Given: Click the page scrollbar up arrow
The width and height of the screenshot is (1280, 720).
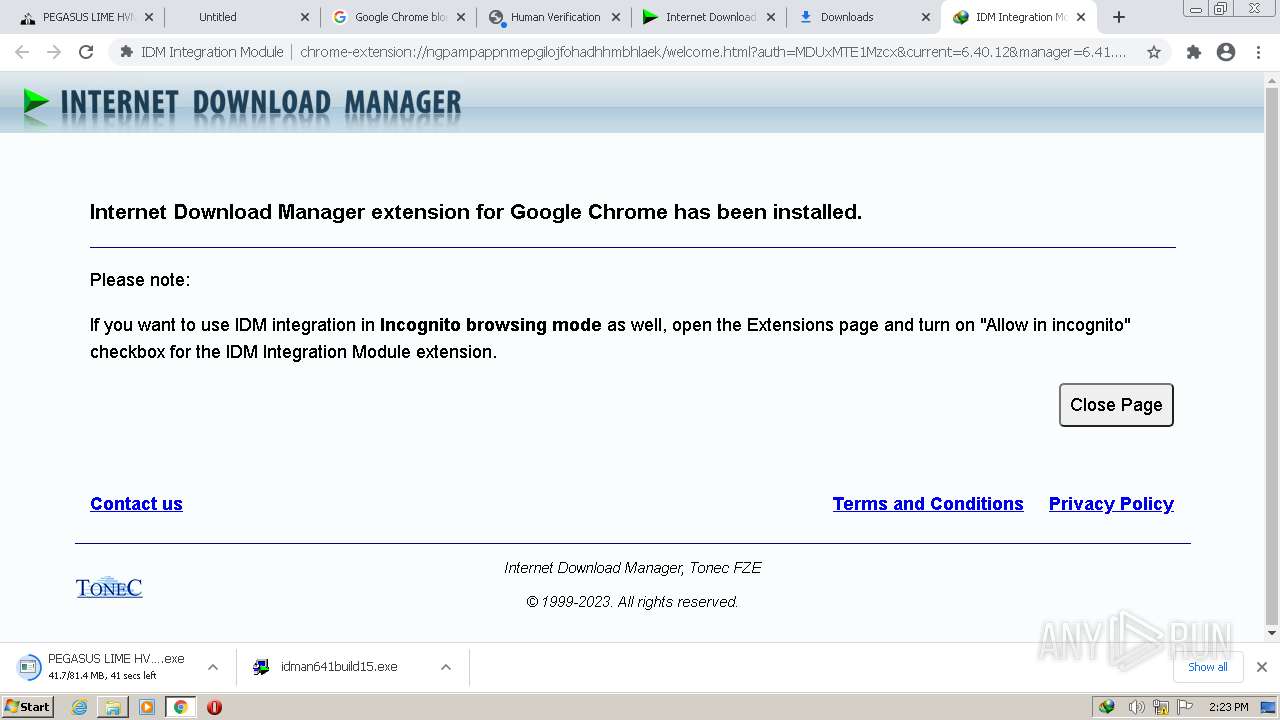Looking at the screenshot, I should (x=1272, y=80).
